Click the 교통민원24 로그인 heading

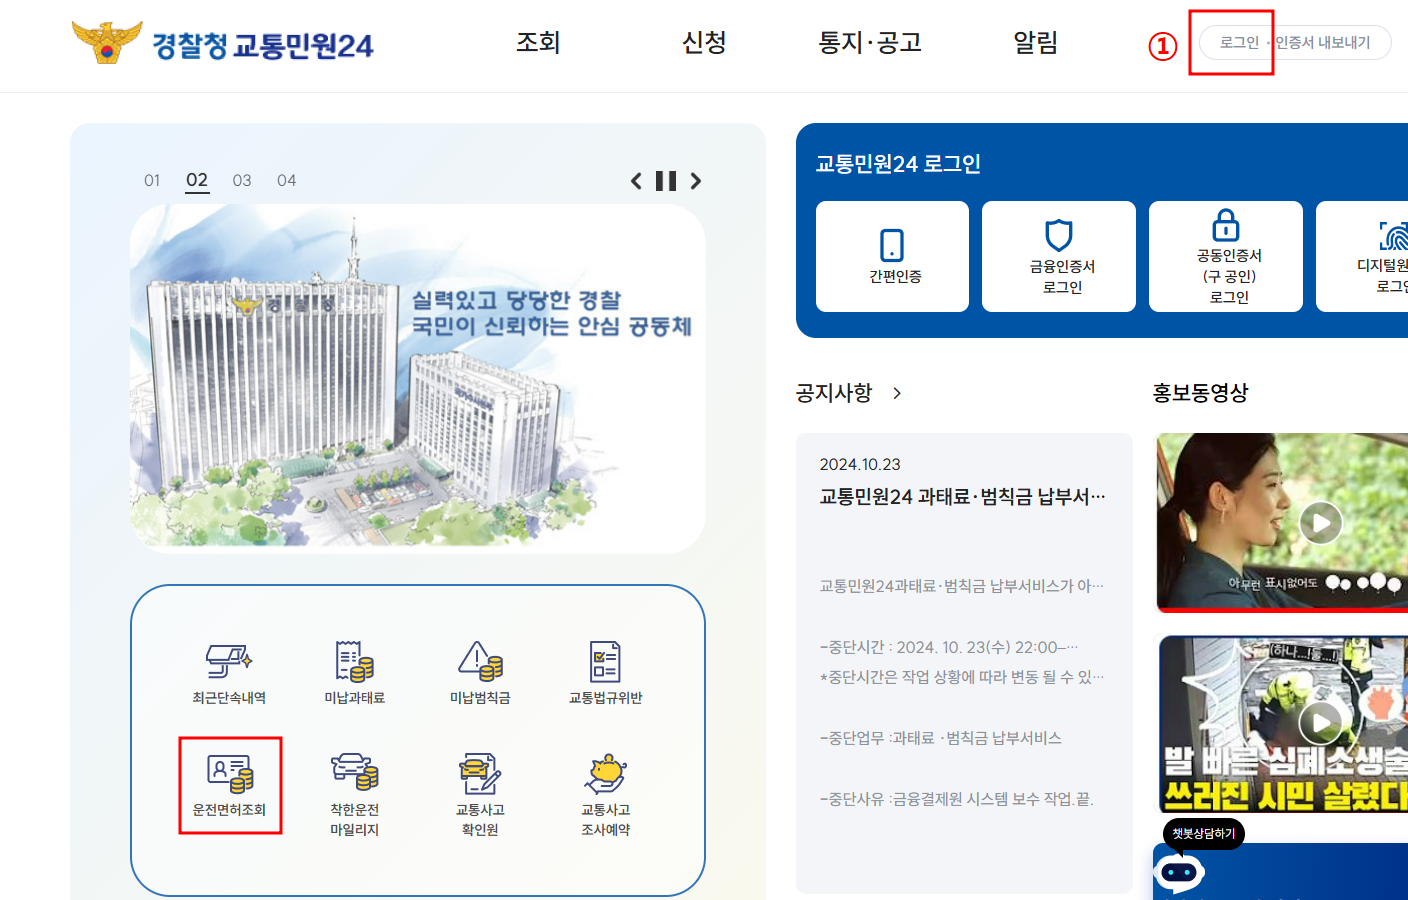898,164
